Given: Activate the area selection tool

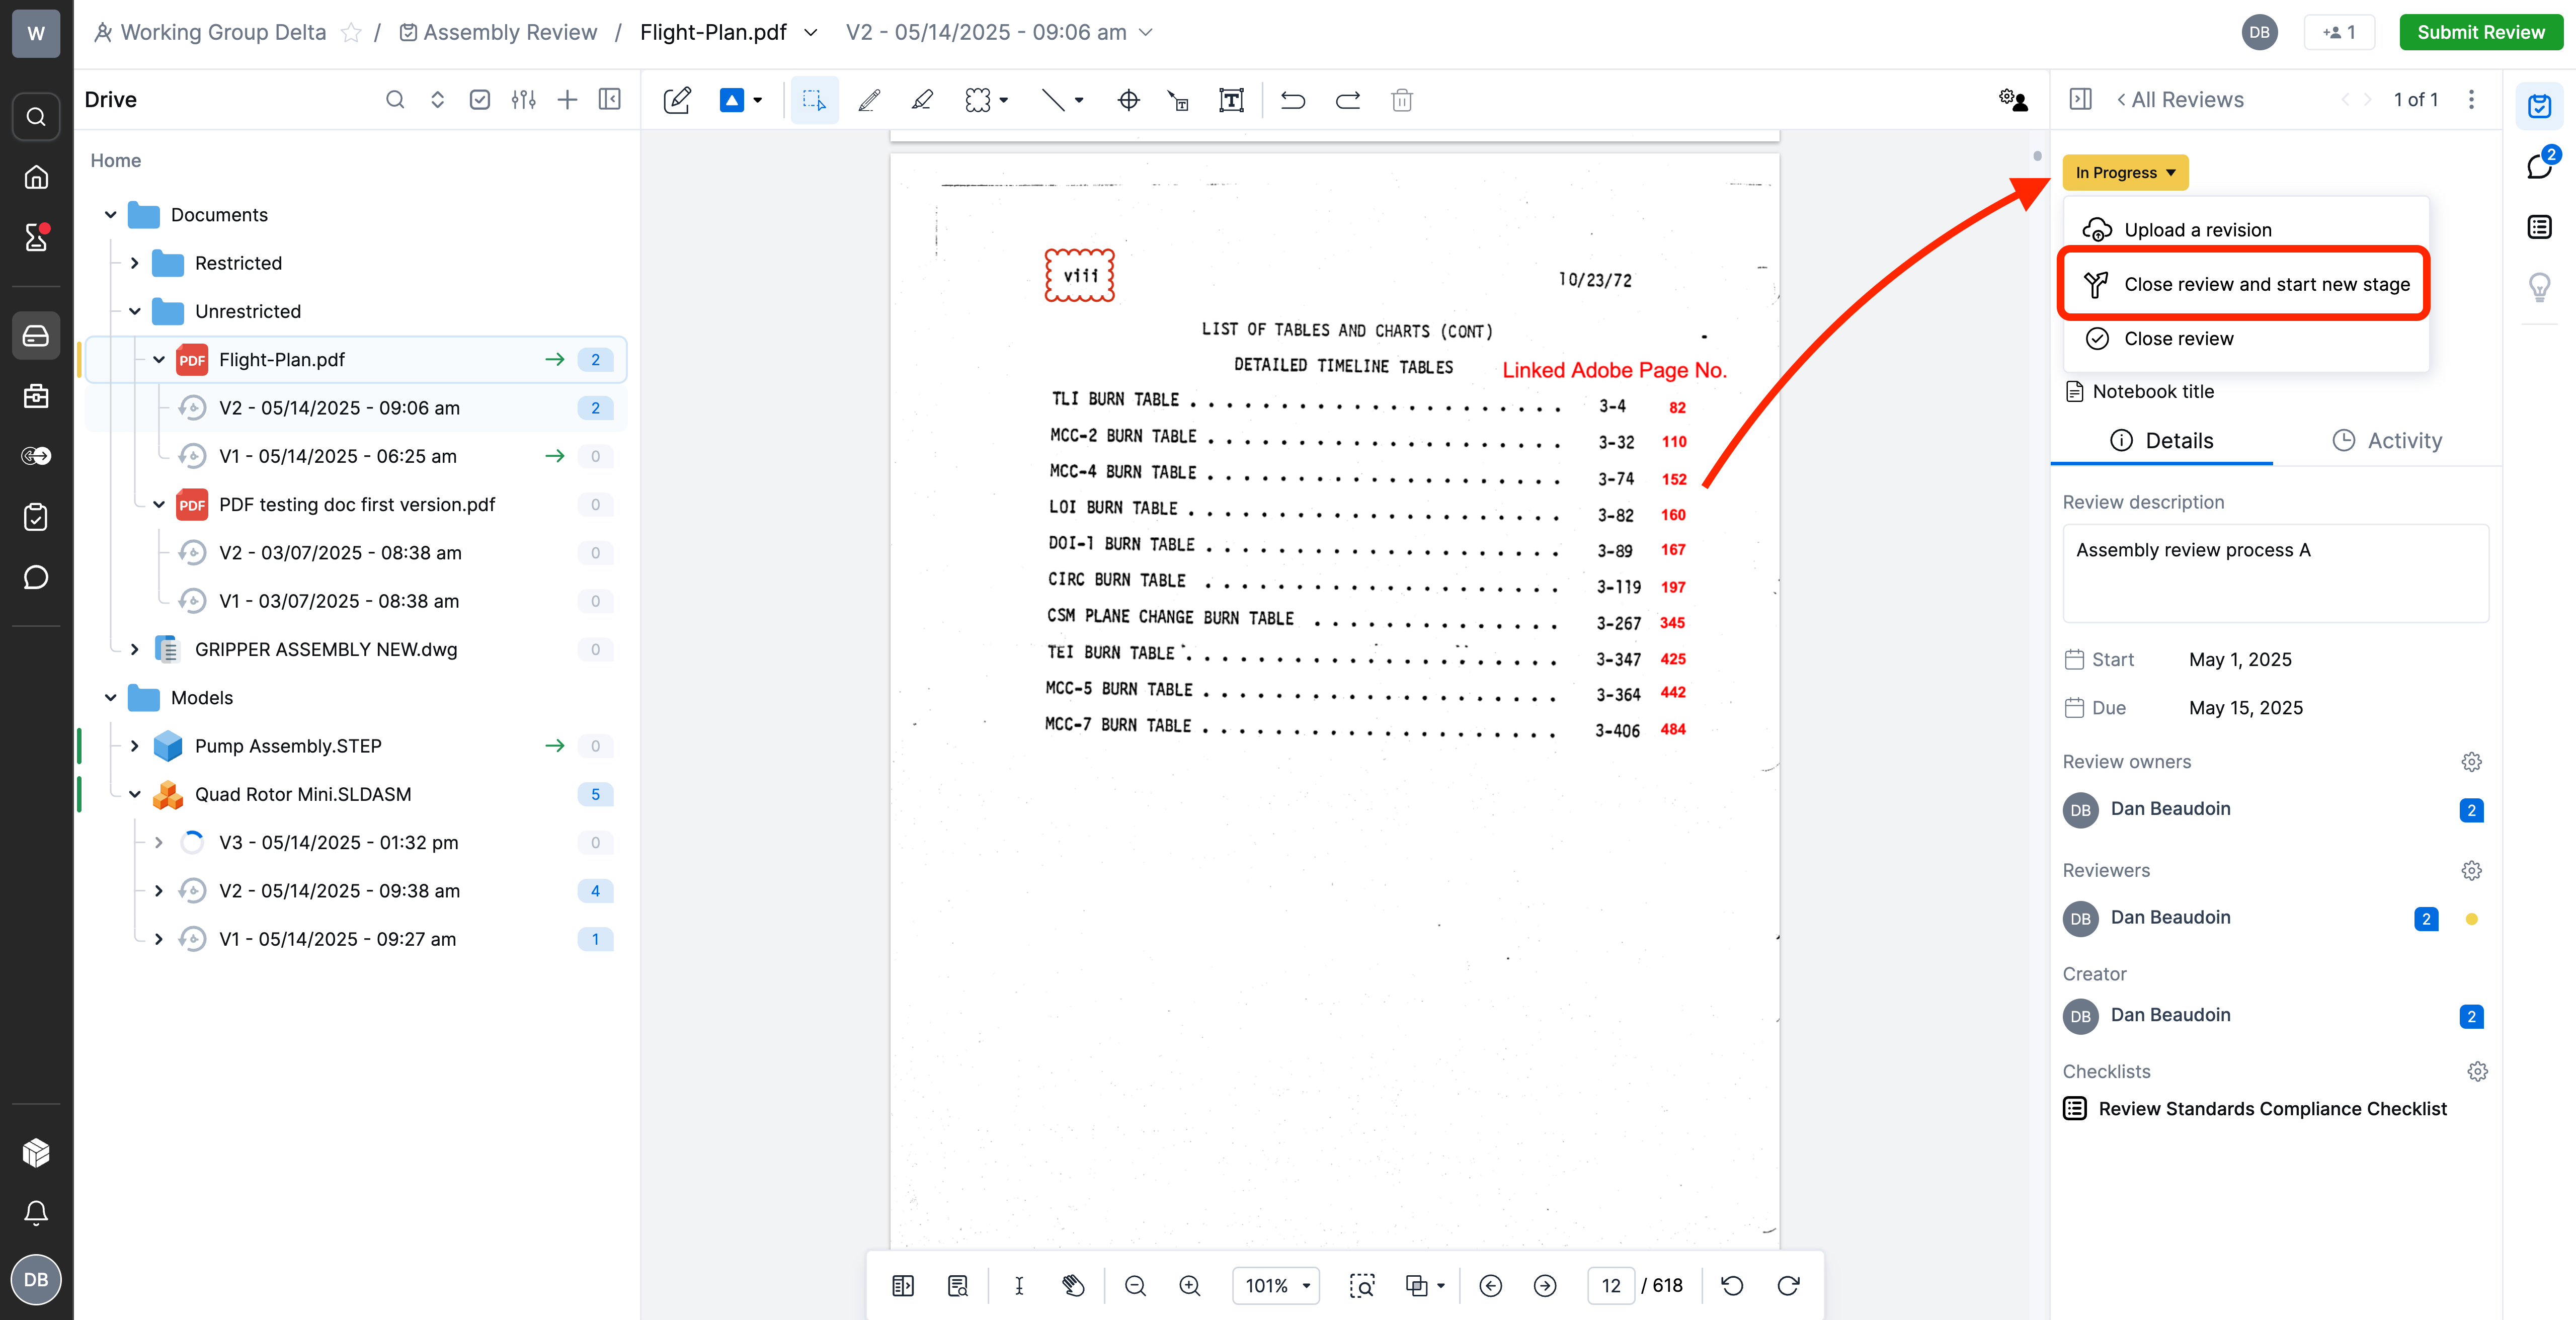Looking at the screenshot, I should click(x=814, y=100).
